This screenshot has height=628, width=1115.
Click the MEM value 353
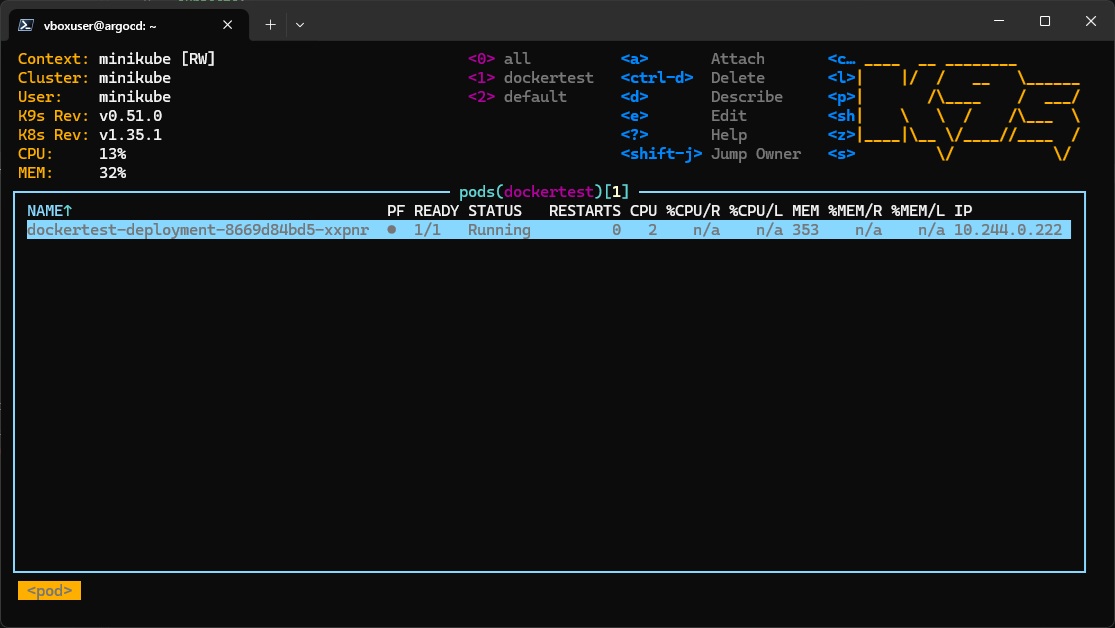[806, 230]
